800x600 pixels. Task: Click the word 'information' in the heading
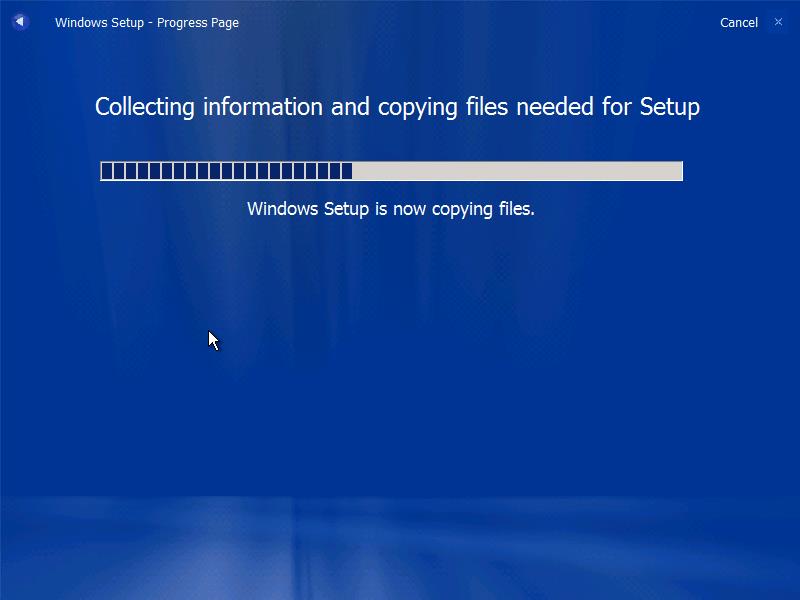coord(263,107)
